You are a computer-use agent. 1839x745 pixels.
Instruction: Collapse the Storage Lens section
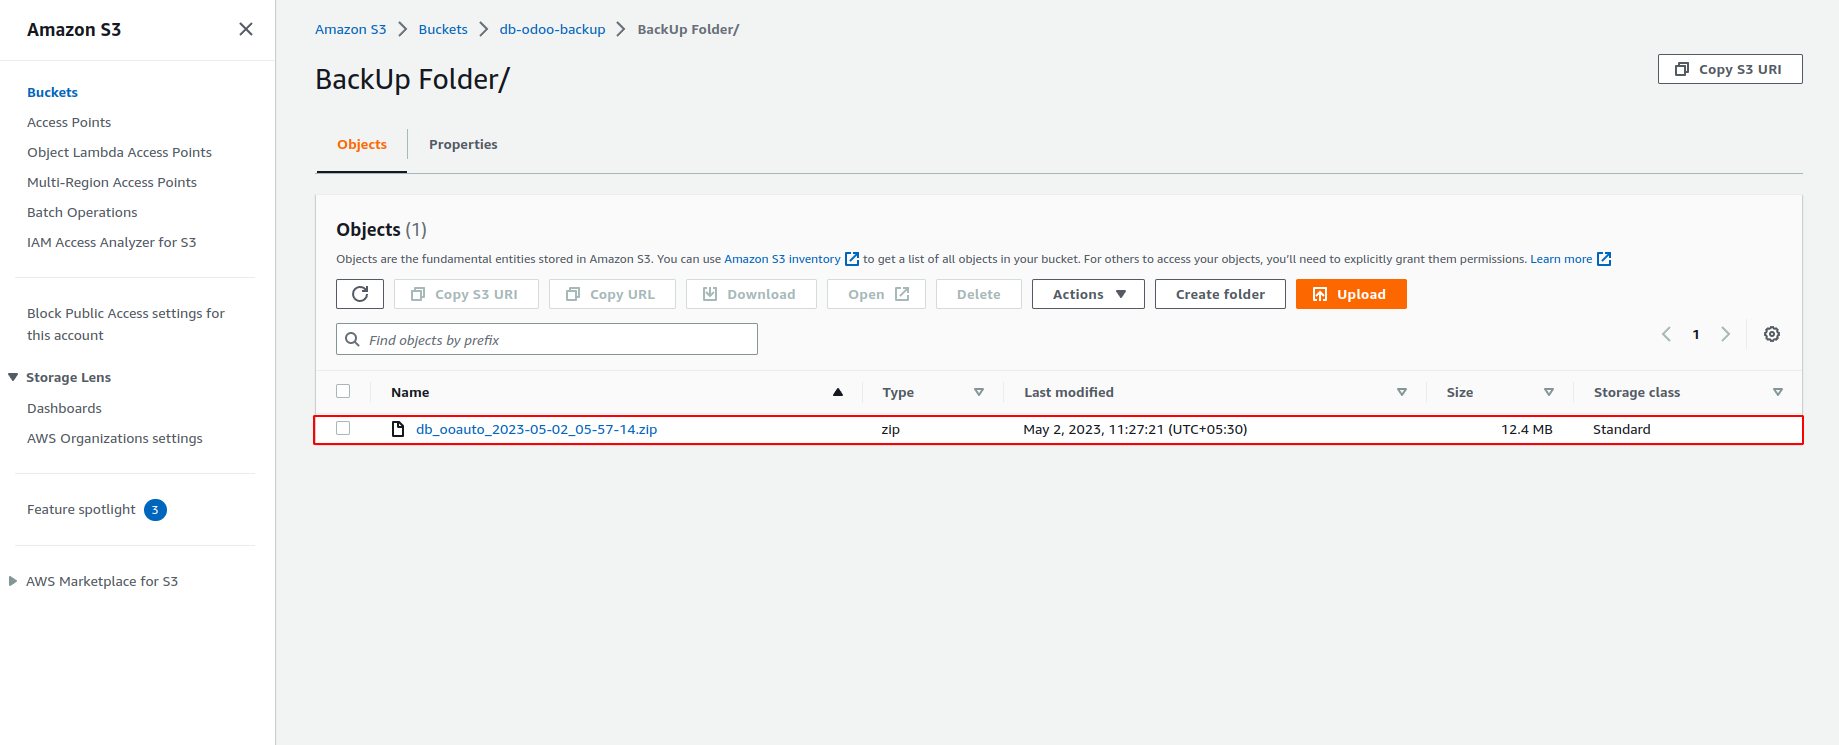pos(13,377)
